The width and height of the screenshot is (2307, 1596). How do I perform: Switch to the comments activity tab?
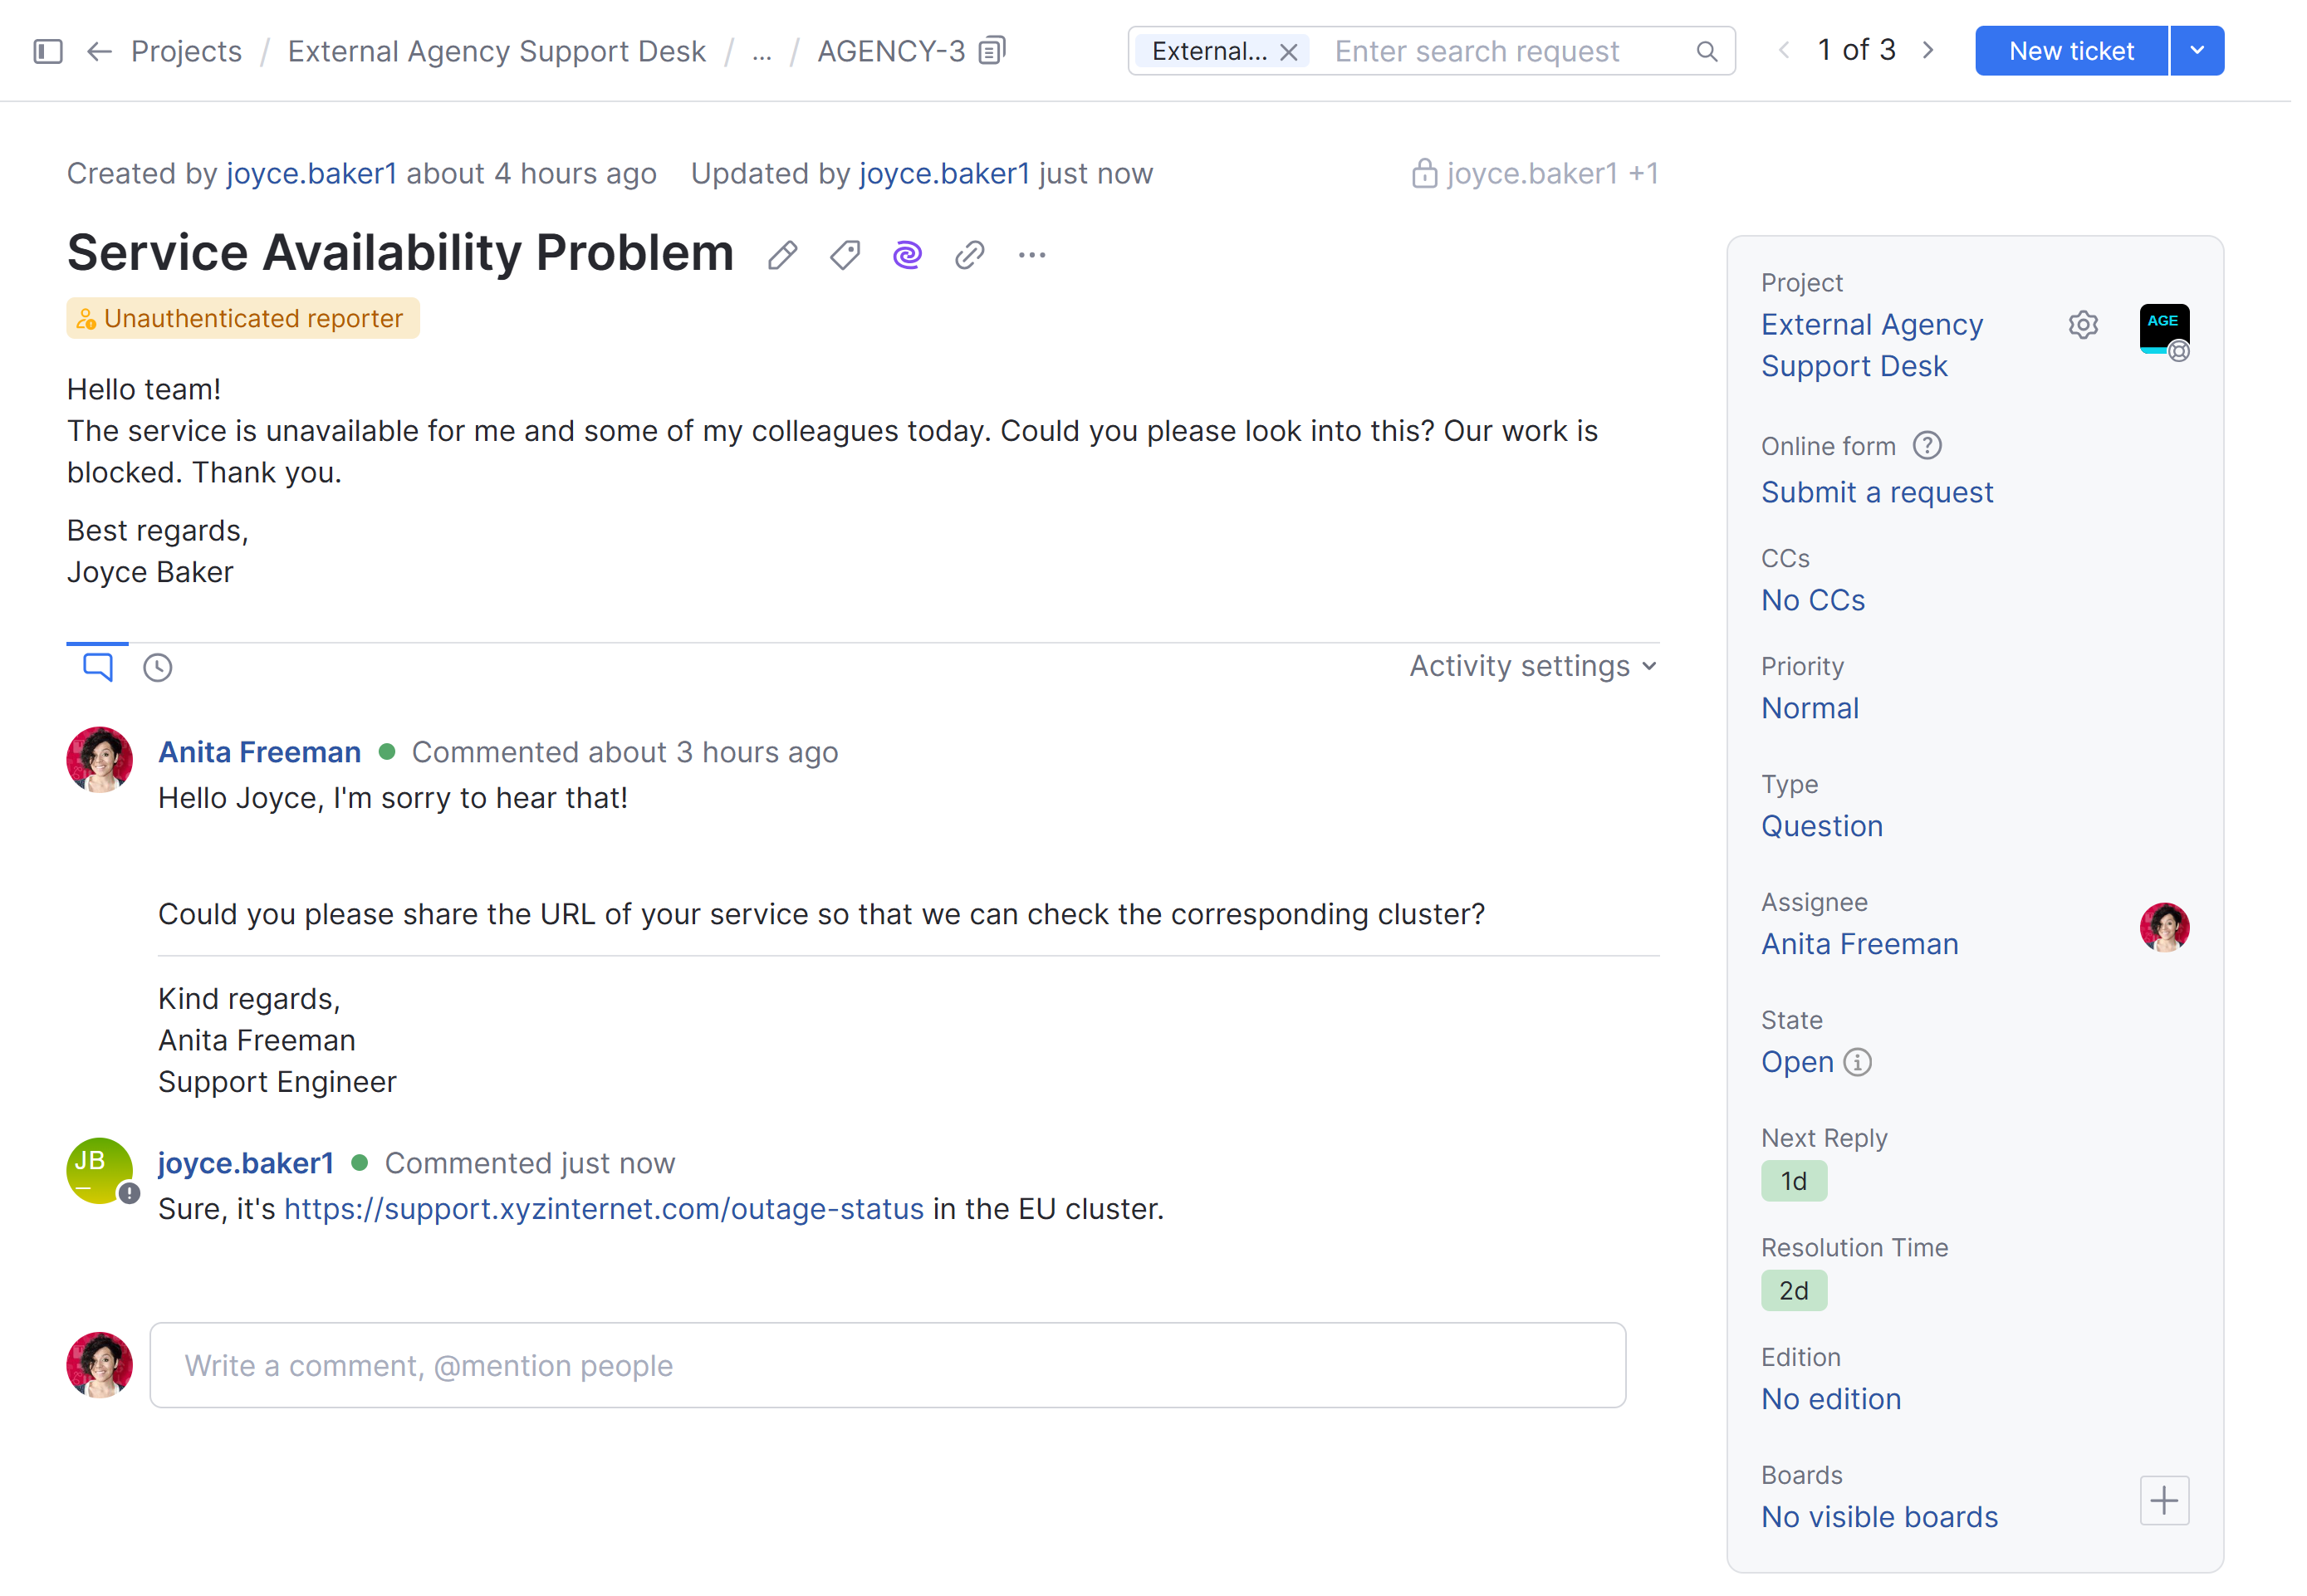[x=97, y=666]
